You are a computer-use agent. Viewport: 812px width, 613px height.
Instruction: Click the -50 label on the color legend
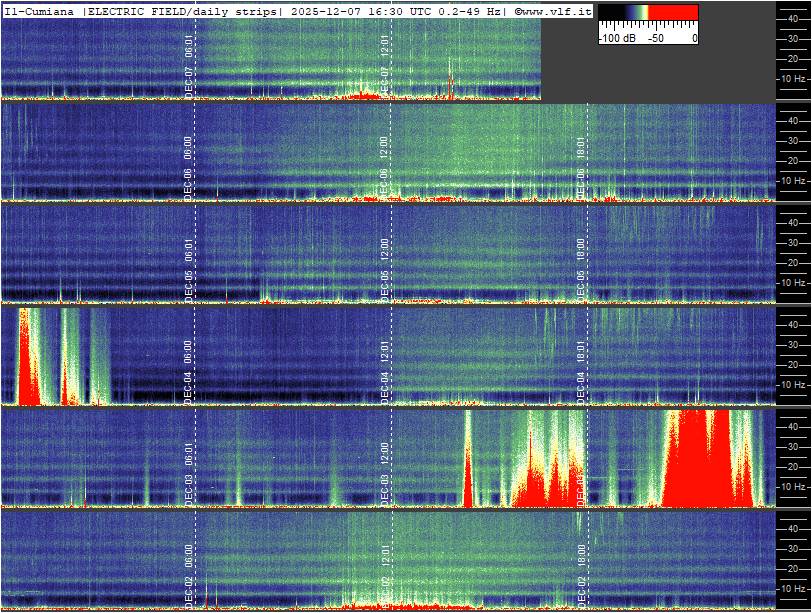[657, 38]
